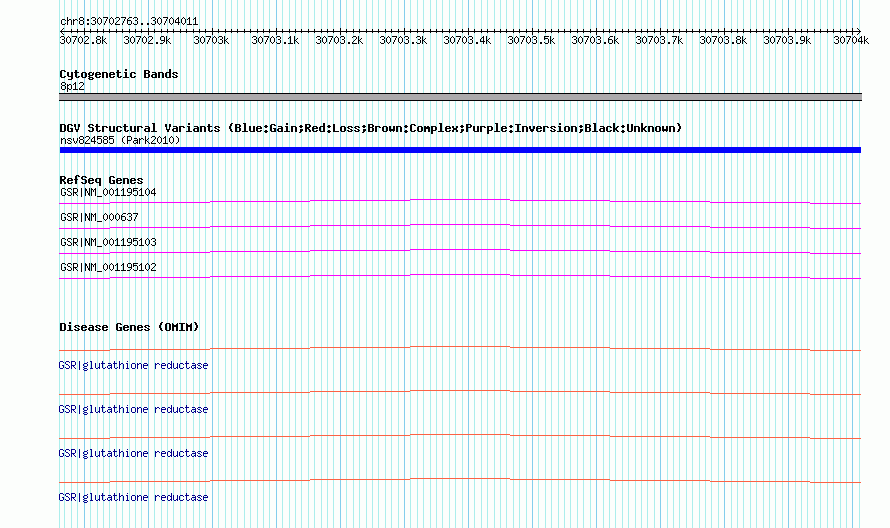This screenshot has height=528, width=890.
Task: Select the gray 8p12 cytogenetic band bar
Action: tap(460, 97)
